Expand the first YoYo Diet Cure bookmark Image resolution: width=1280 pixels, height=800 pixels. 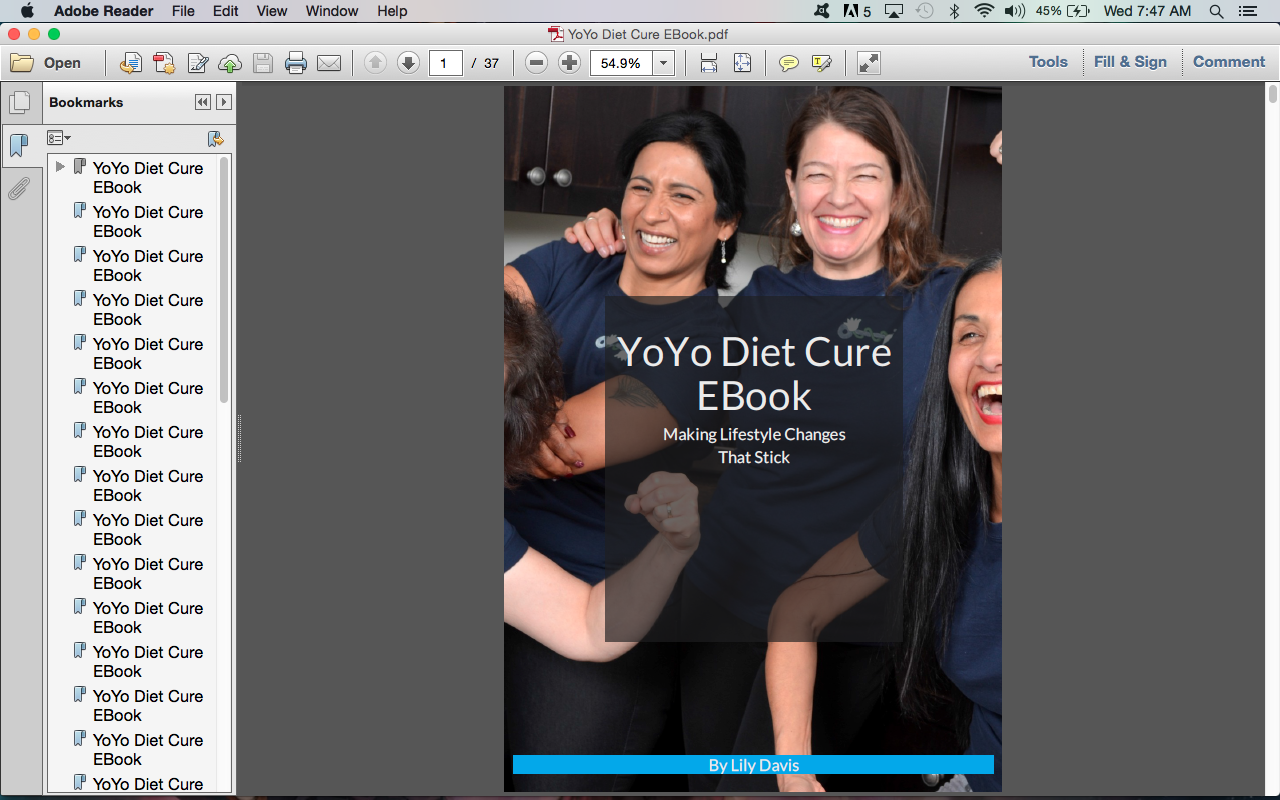click(60, 167)
